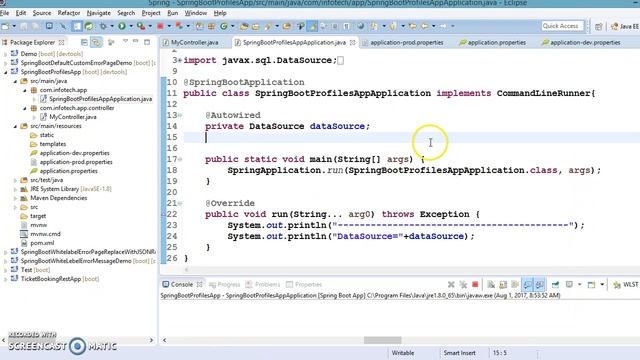
Task: Close the SpringBootProfilesAppApplication.java editor tab
Action: pos(352,42)
